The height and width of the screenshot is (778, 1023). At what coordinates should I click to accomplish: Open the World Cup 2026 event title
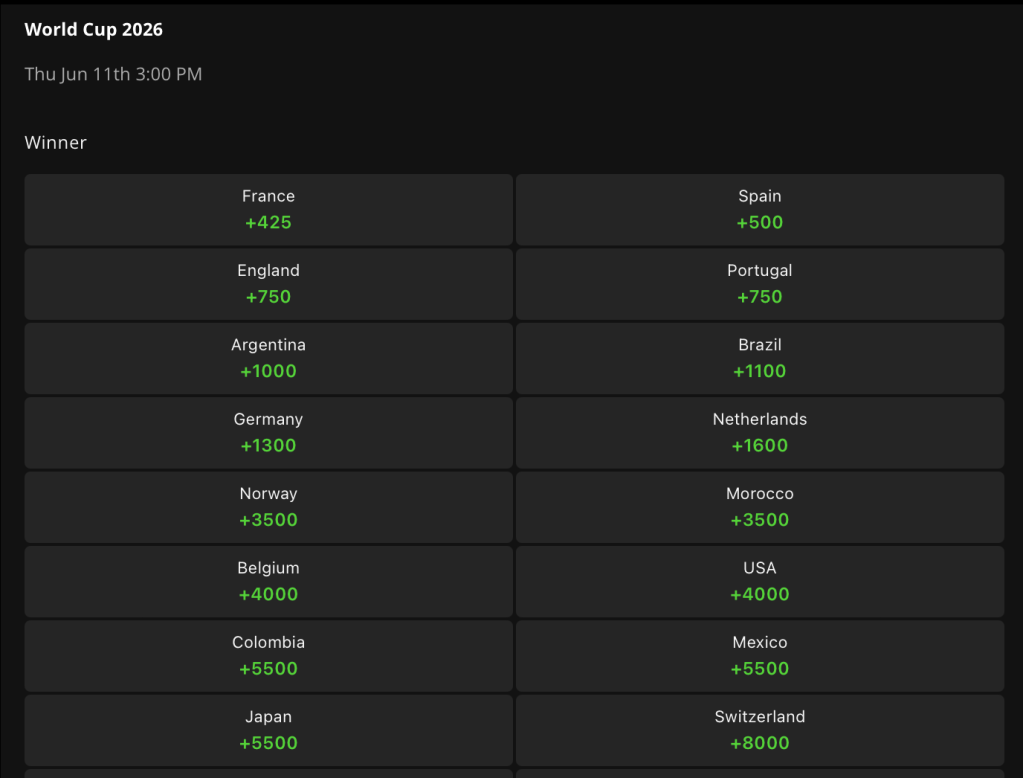[x=93, y=29]
